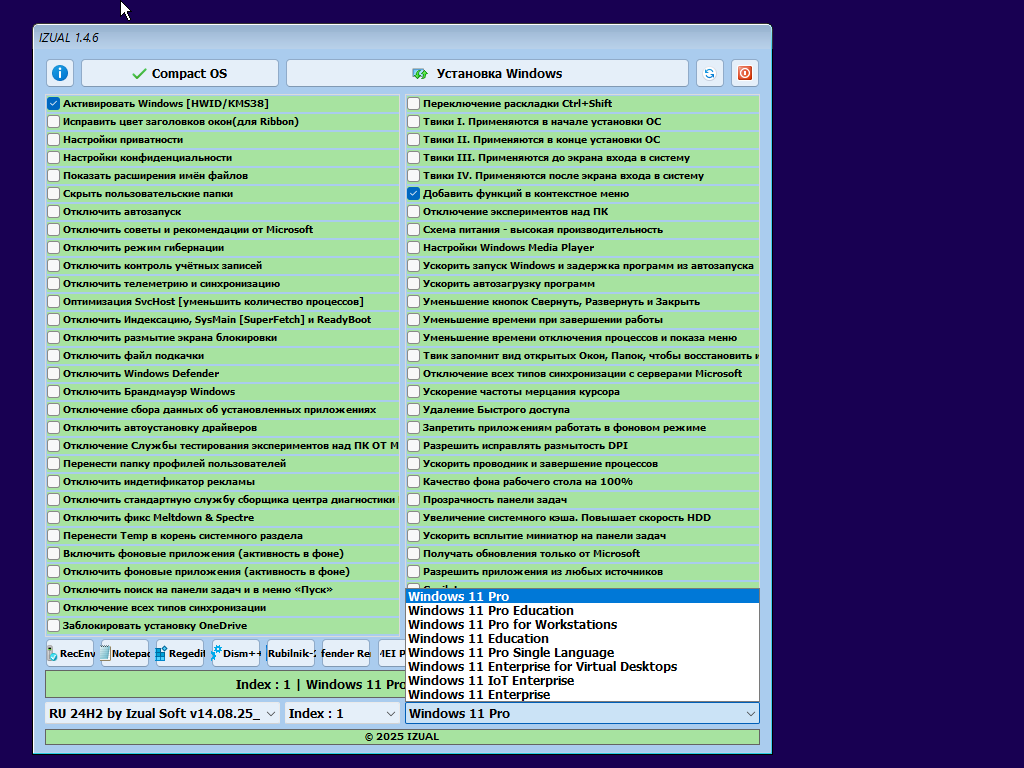The width and height of the screenshot is (1024, 768).
Task: Check Отключение всех типов синхронизации
Action: pos(54,607)
